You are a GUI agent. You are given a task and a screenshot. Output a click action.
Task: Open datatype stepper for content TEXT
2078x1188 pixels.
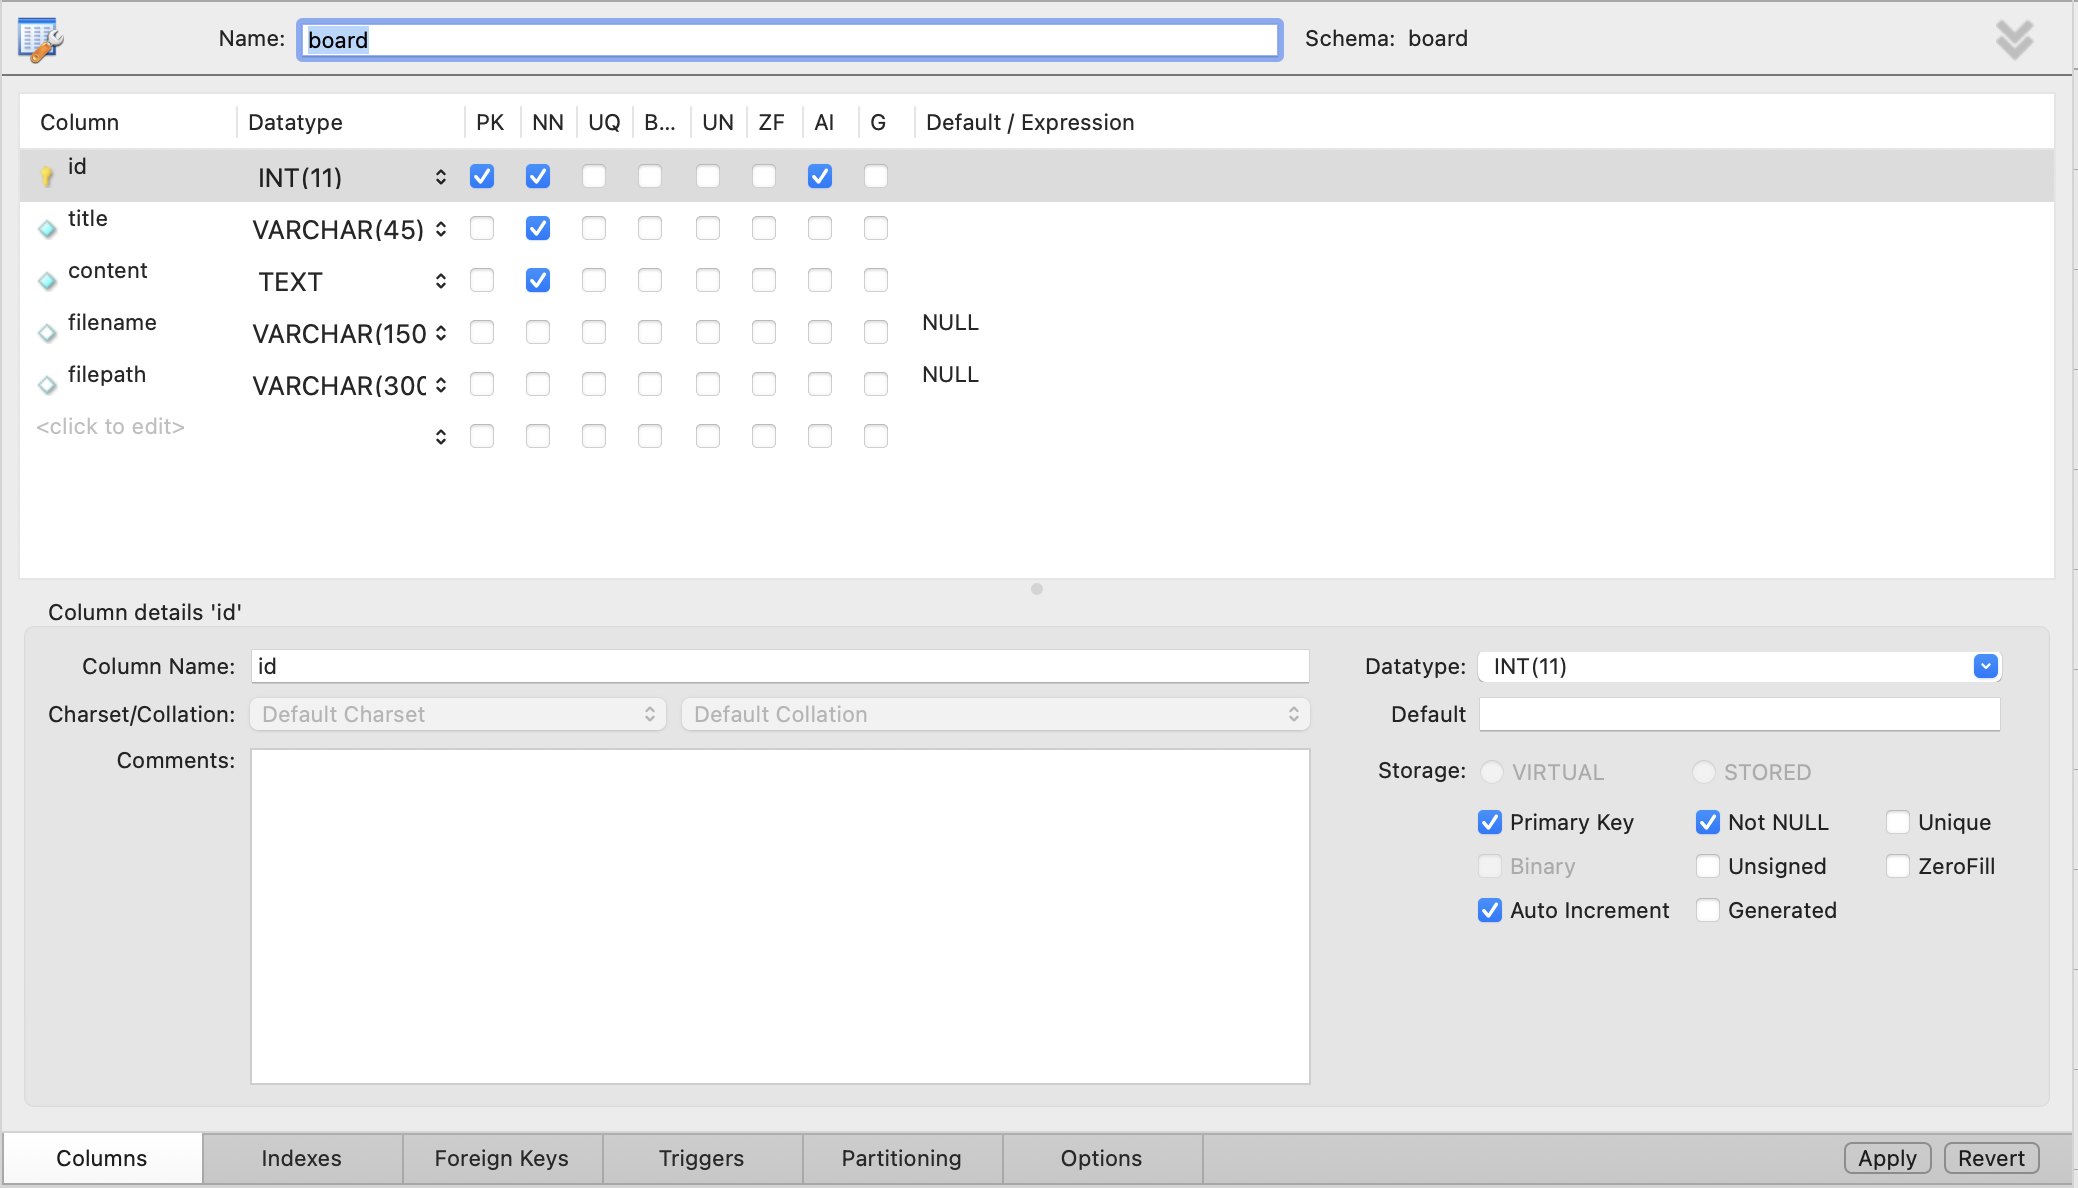441,281
